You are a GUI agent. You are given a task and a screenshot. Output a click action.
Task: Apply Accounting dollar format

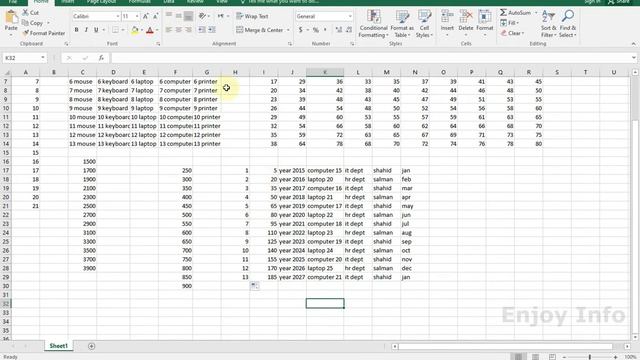click(301, 30)
